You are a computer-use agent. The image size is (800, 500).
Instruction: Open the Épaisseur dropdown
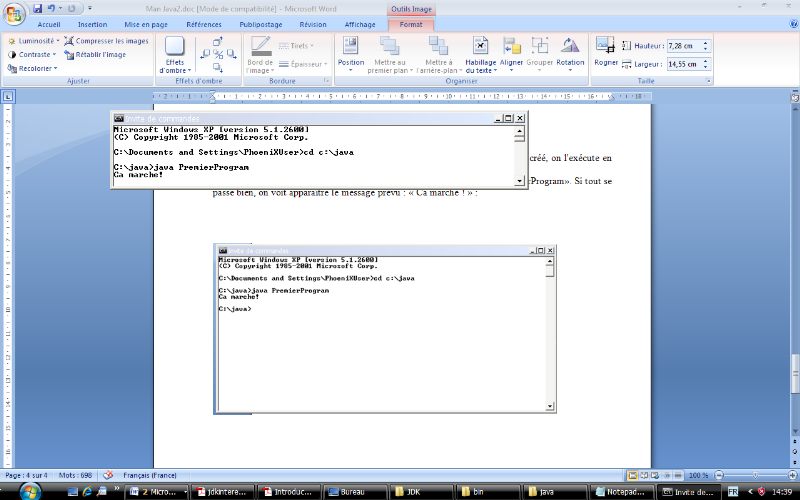tap(303, 64)
